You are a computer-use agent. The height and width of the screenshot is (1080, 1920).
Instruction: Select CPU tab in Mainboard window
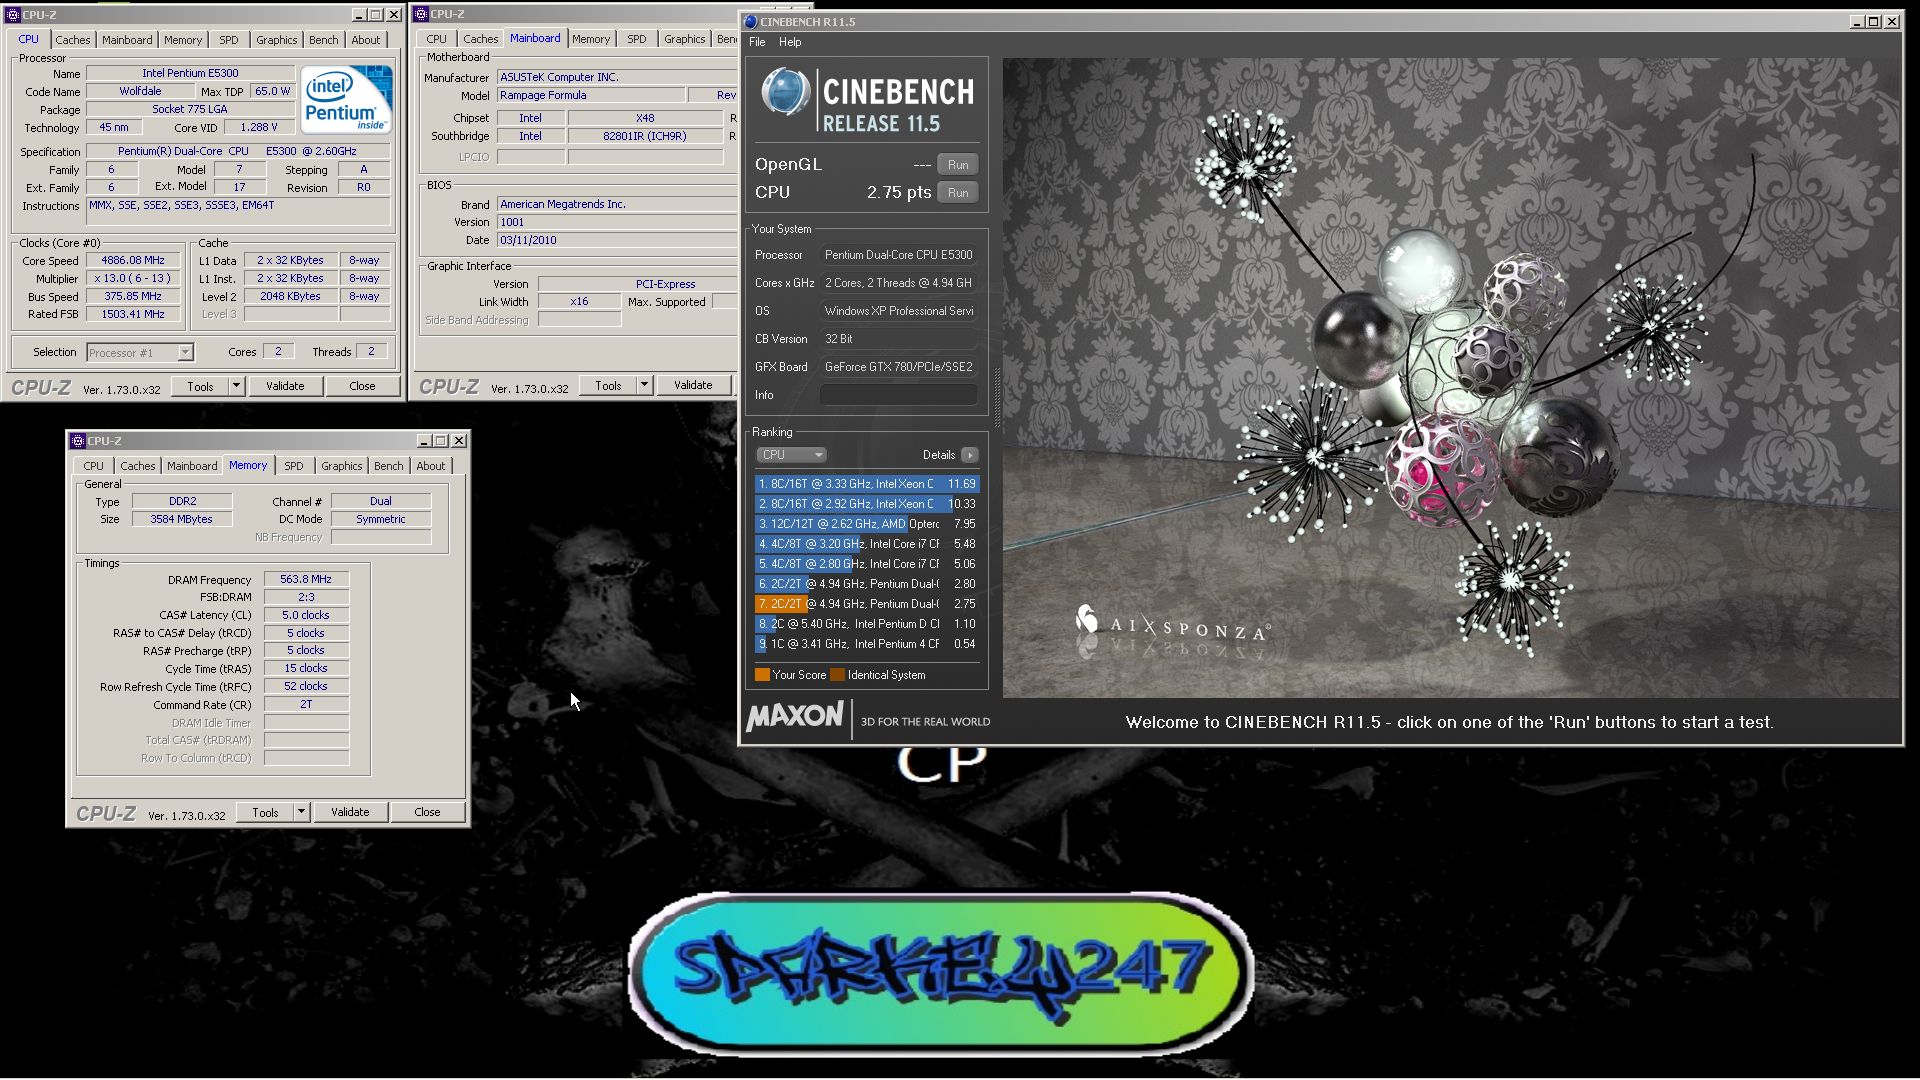pyautogui.click(x=437, y=39)
